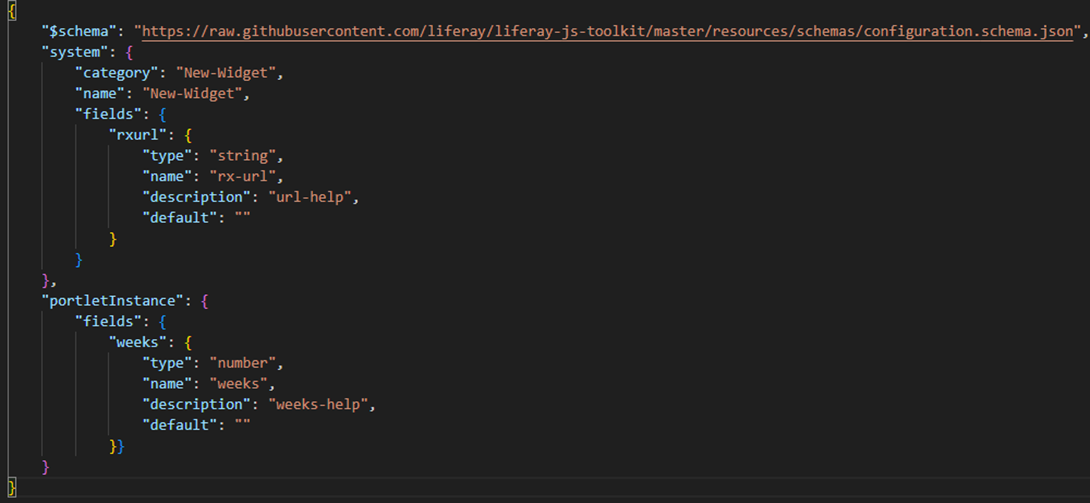Click the "weeks" object key

pos(141,342)
